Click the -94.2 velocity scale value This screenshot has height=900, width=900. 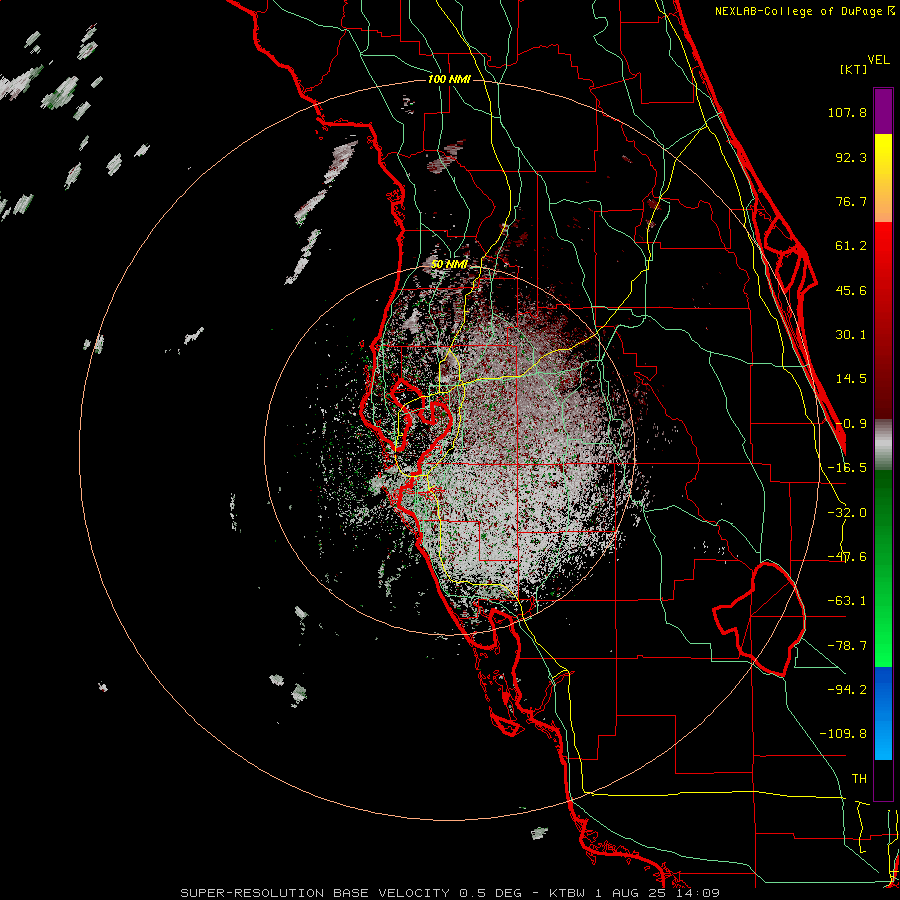coord(847,690)
